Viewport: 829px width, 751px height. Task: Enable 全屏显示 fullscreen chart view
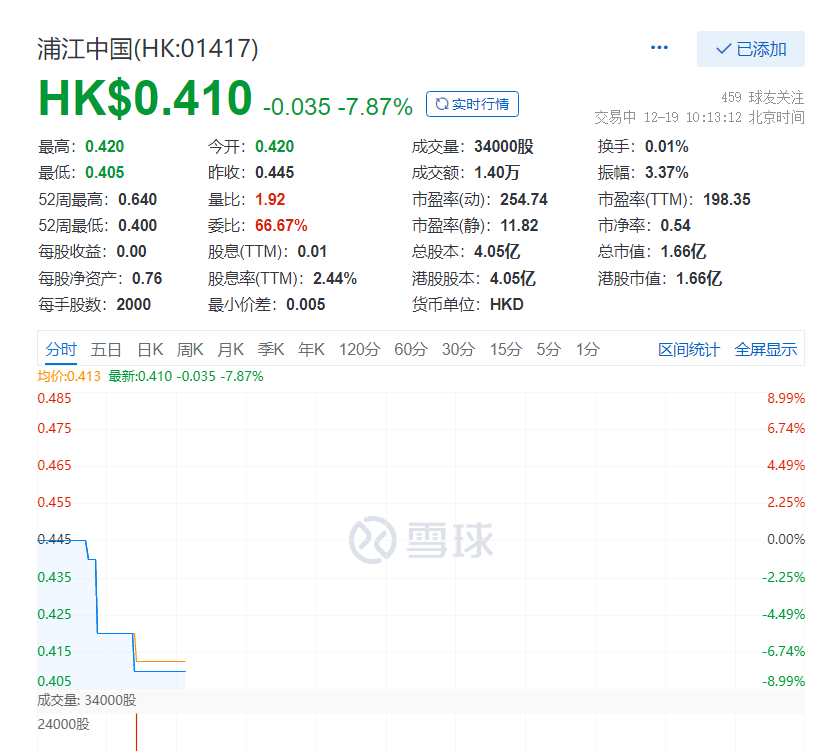[766, 349]
